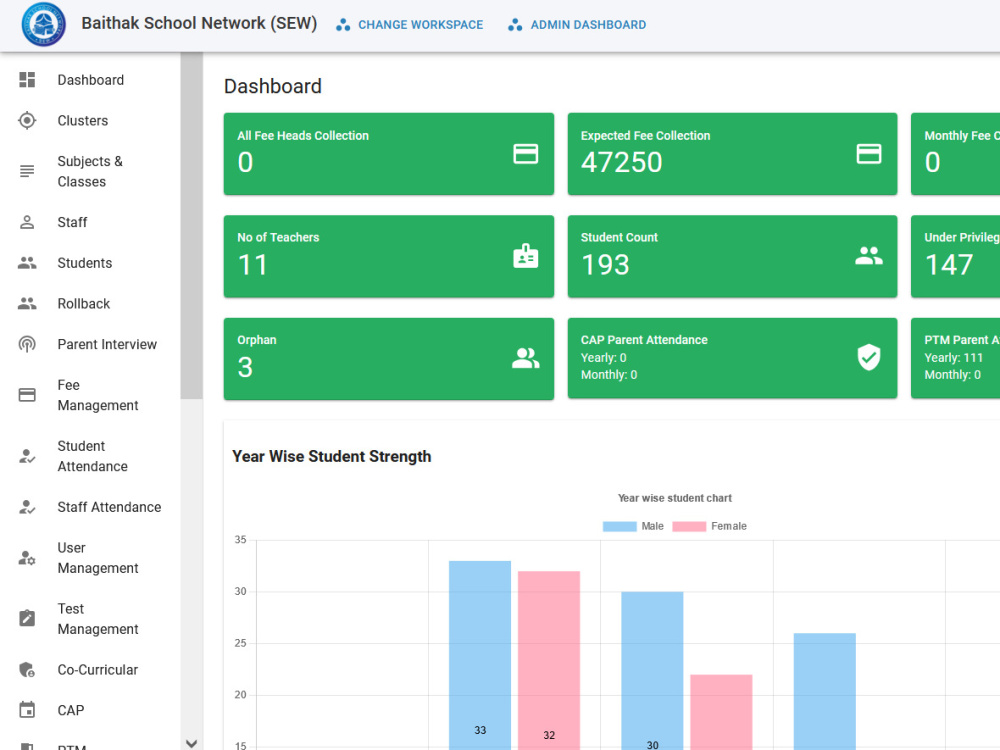Toggle the Female legend swatch in chart
Image resolution: width=1000 pixels, height=750 pixels.
tap(689, 526)
